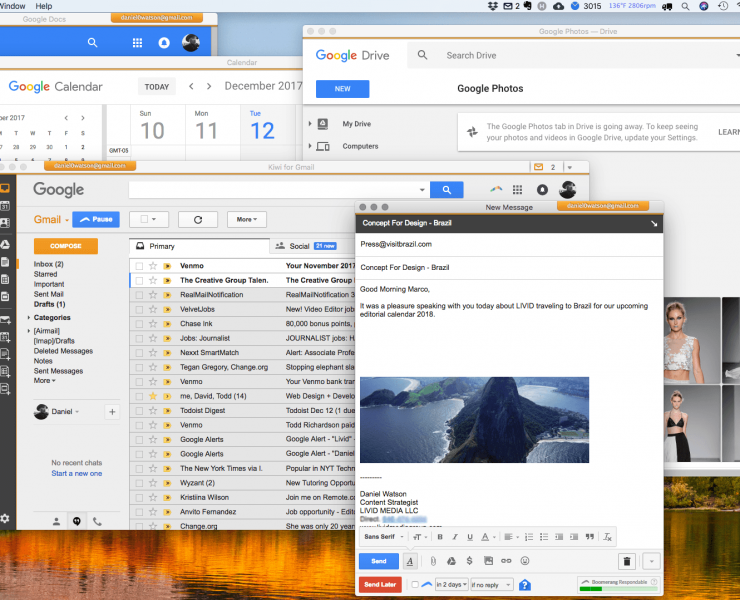Open the More dropdown in Gmail's toolbar
This screenshot has width=740, height=600.
point(245,219)
